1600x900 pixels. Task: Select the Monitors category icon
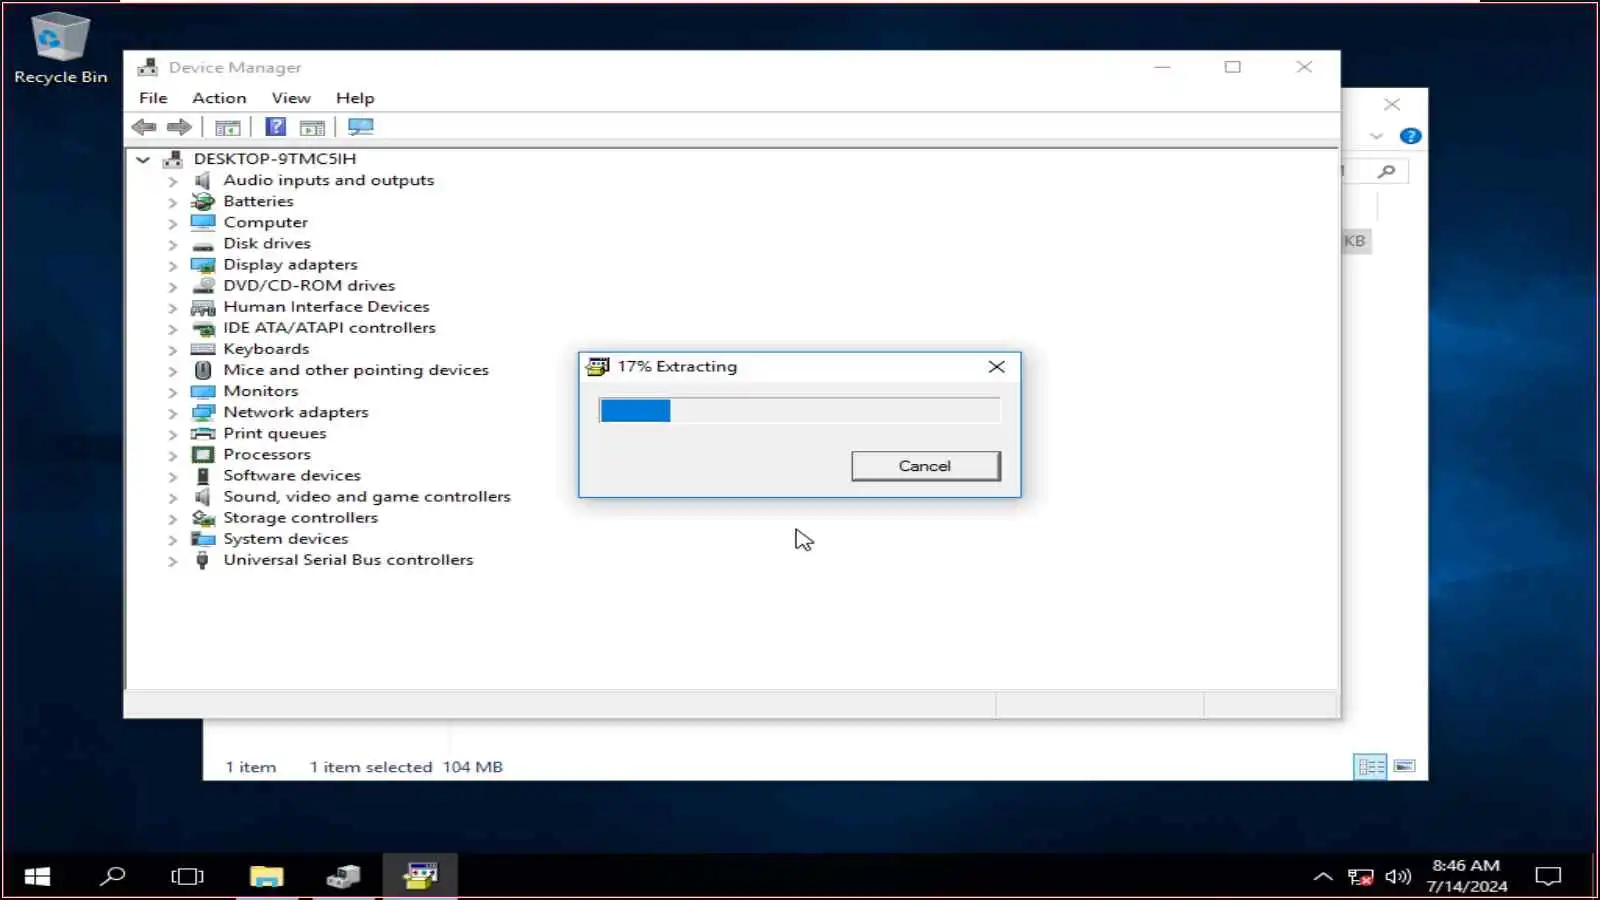(203, 391)
